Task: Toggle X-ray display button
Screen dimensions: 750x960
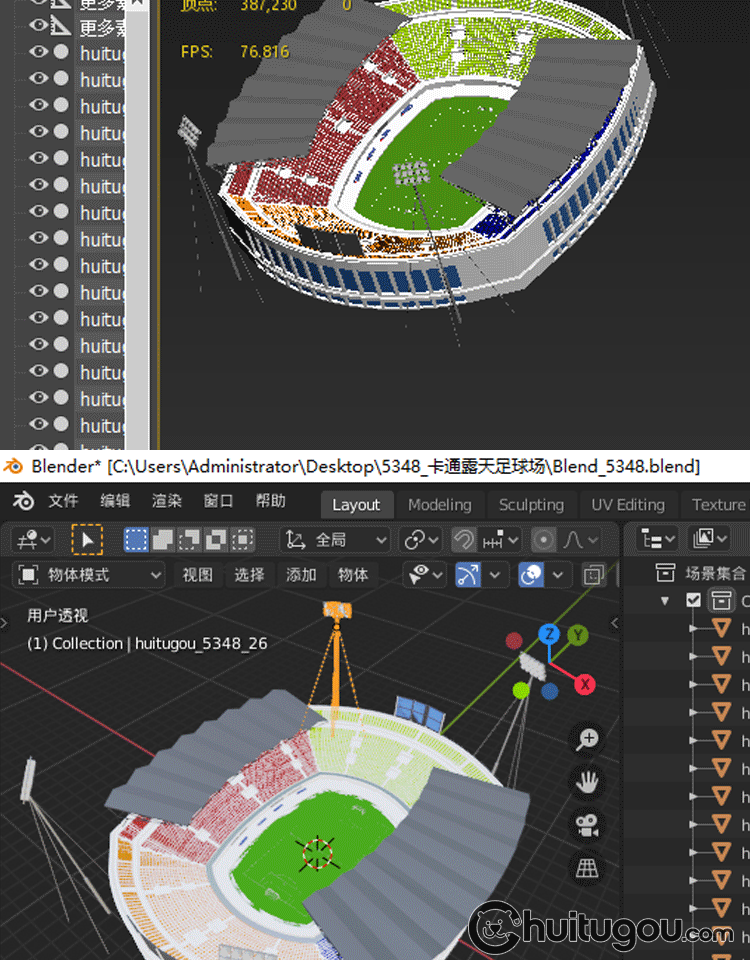Action: point(593,575)
